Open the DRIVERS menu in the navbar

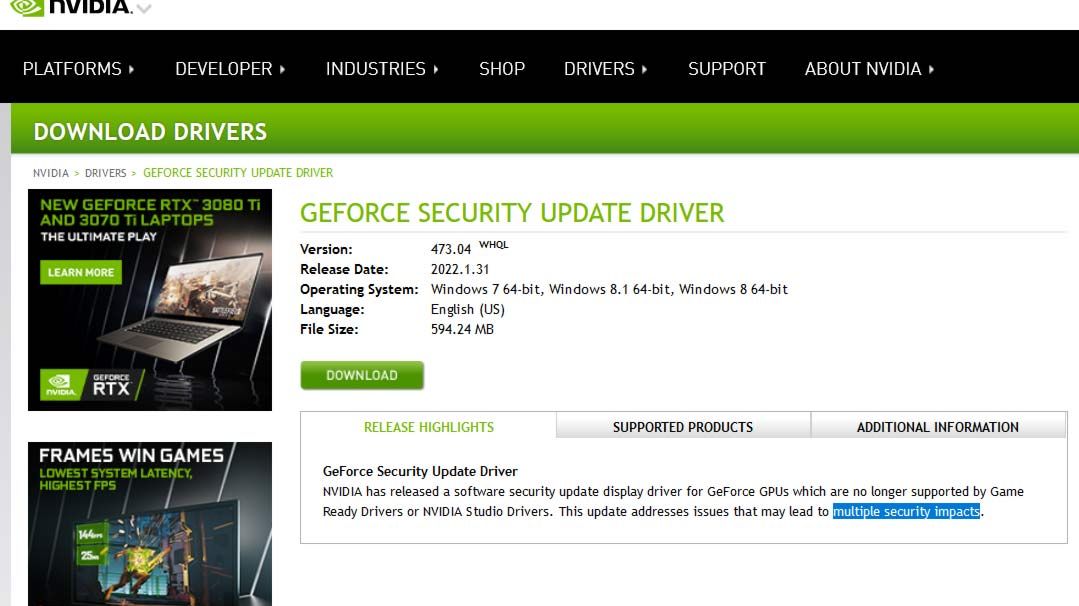click(605, 69)
